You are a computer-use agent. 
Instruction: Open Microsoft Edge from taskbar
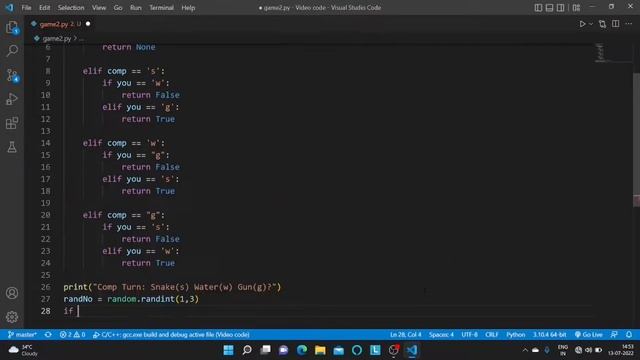click(302, 350)
